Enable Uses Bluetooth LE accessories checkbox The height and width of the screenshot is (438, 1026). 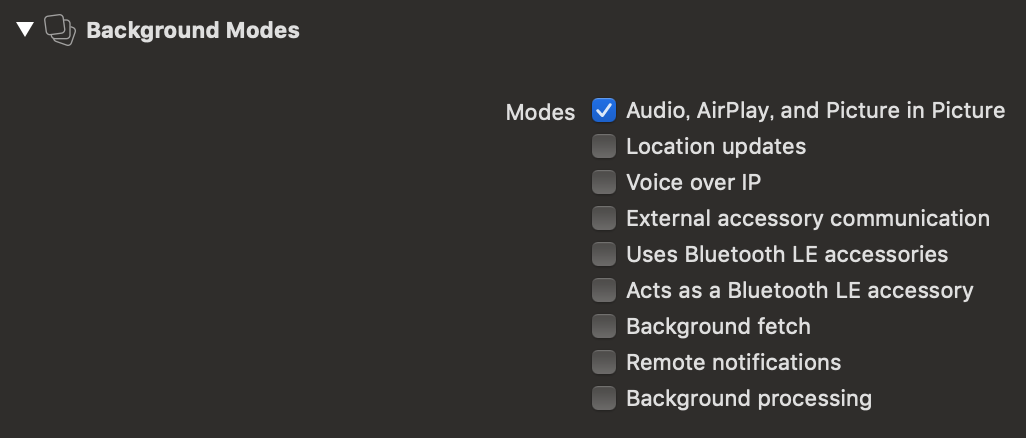tap(604, 254)
